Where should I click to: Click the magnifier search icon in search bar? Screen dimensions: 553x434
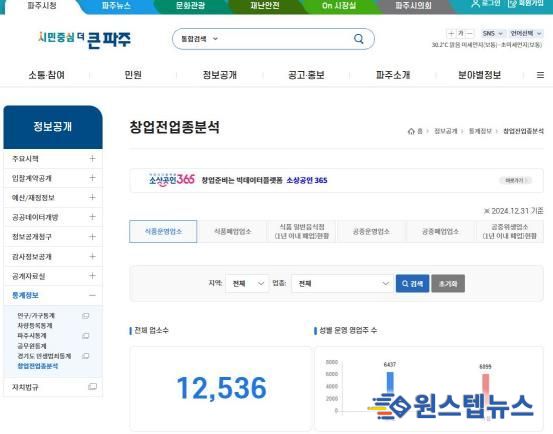pos(359,39)
